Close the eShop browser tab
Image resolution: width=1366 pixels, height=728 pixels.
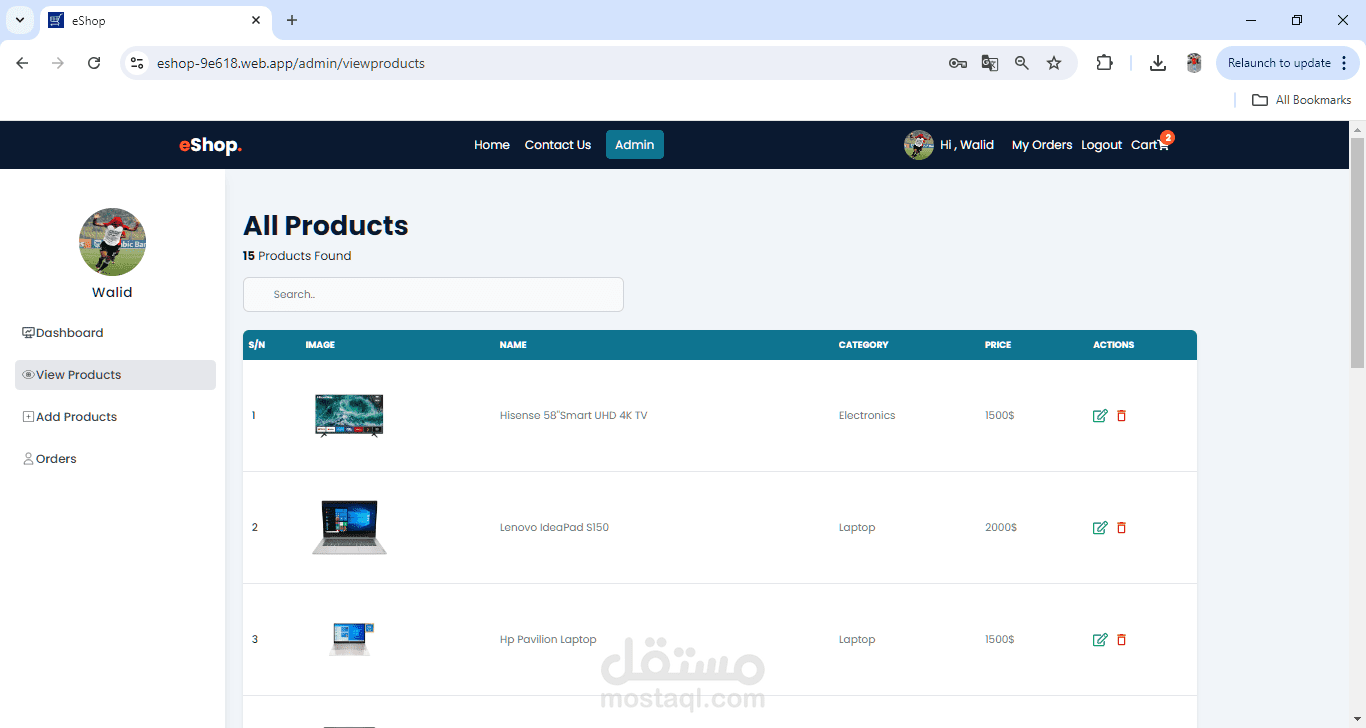[x=256, y=20]
